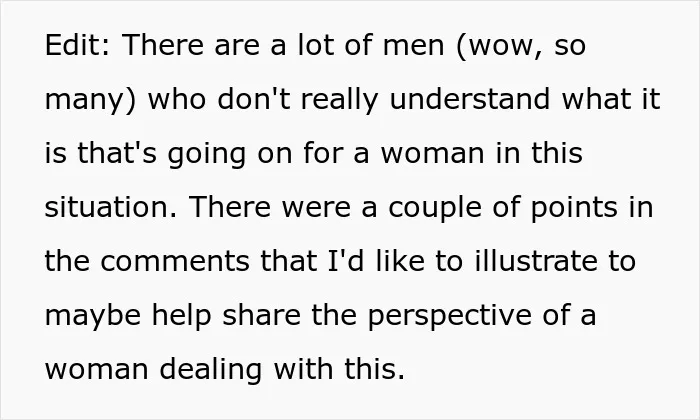Click the word "that's" in the third line
The image size is (700, 420).
click(x=117, y=153)
